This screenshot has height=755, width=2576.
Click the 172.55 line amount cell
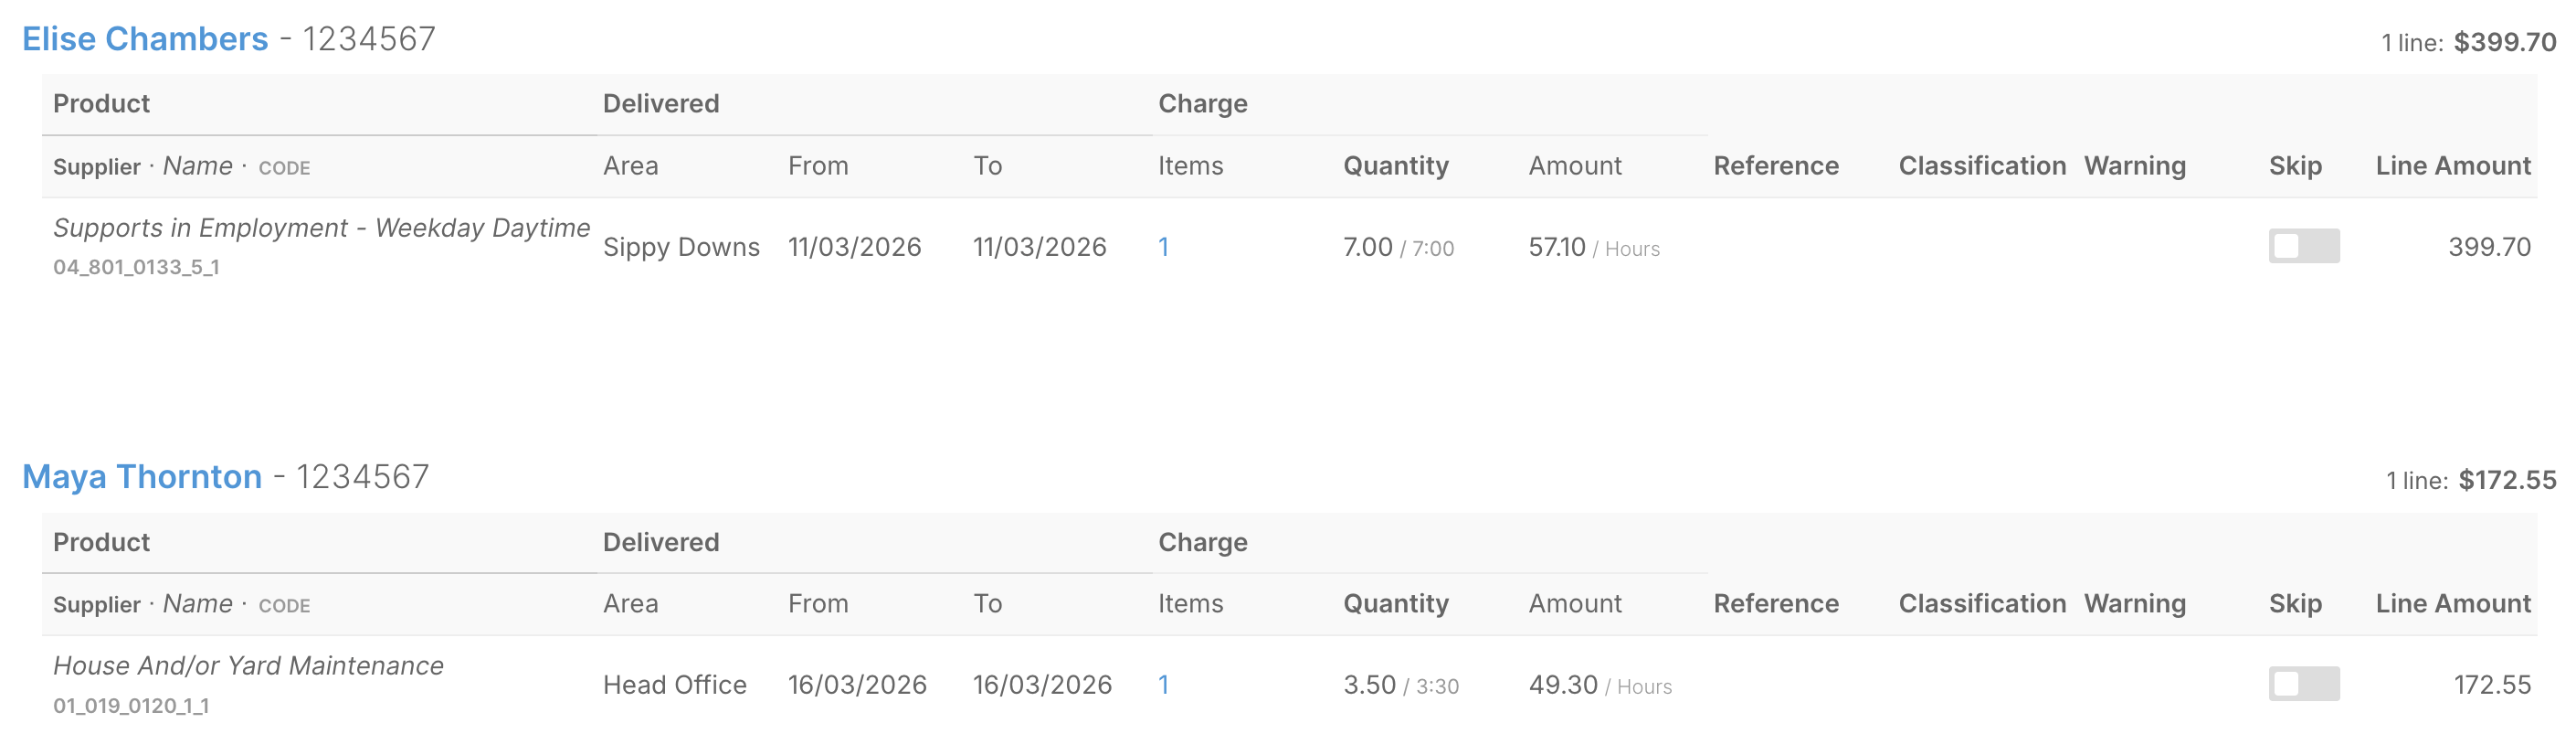(x=2492, y=685)
